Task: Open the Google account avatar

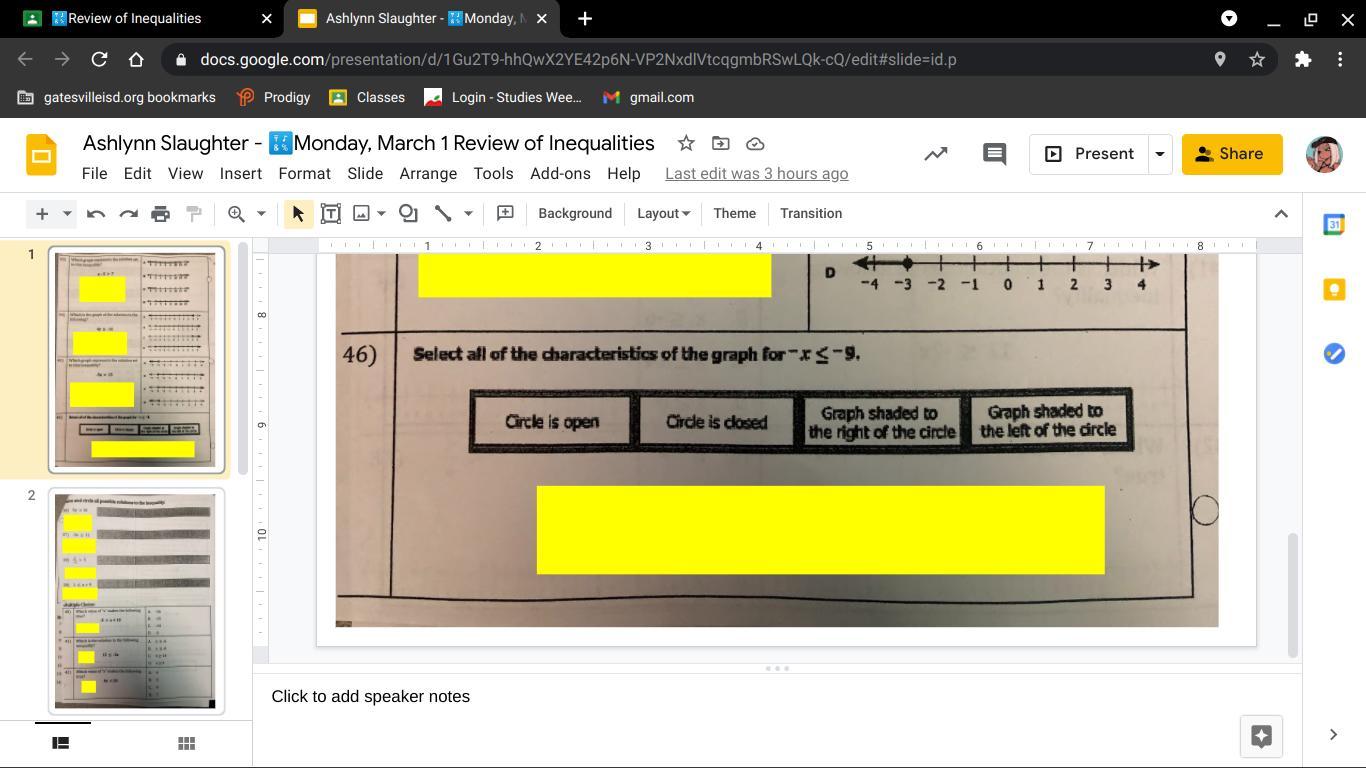Action: 1324,154
